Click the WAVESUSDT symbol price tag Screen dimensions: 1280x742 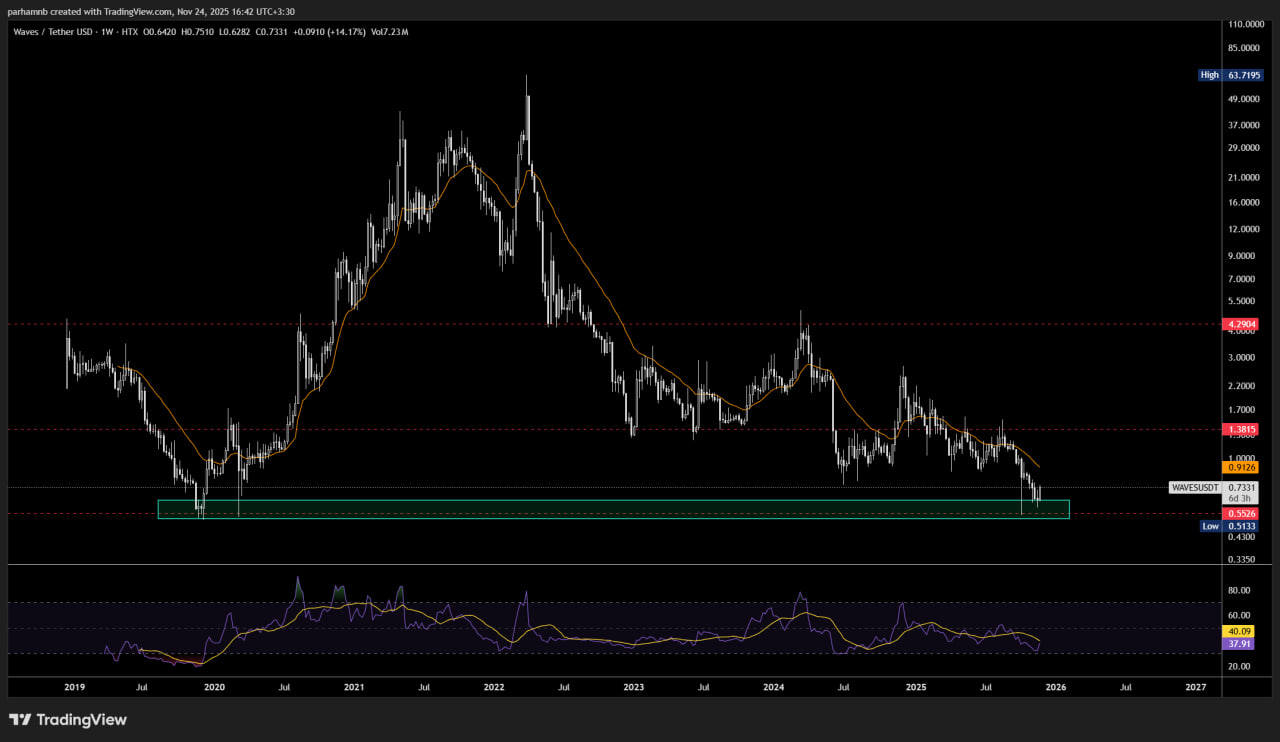tap(1196, 488)
